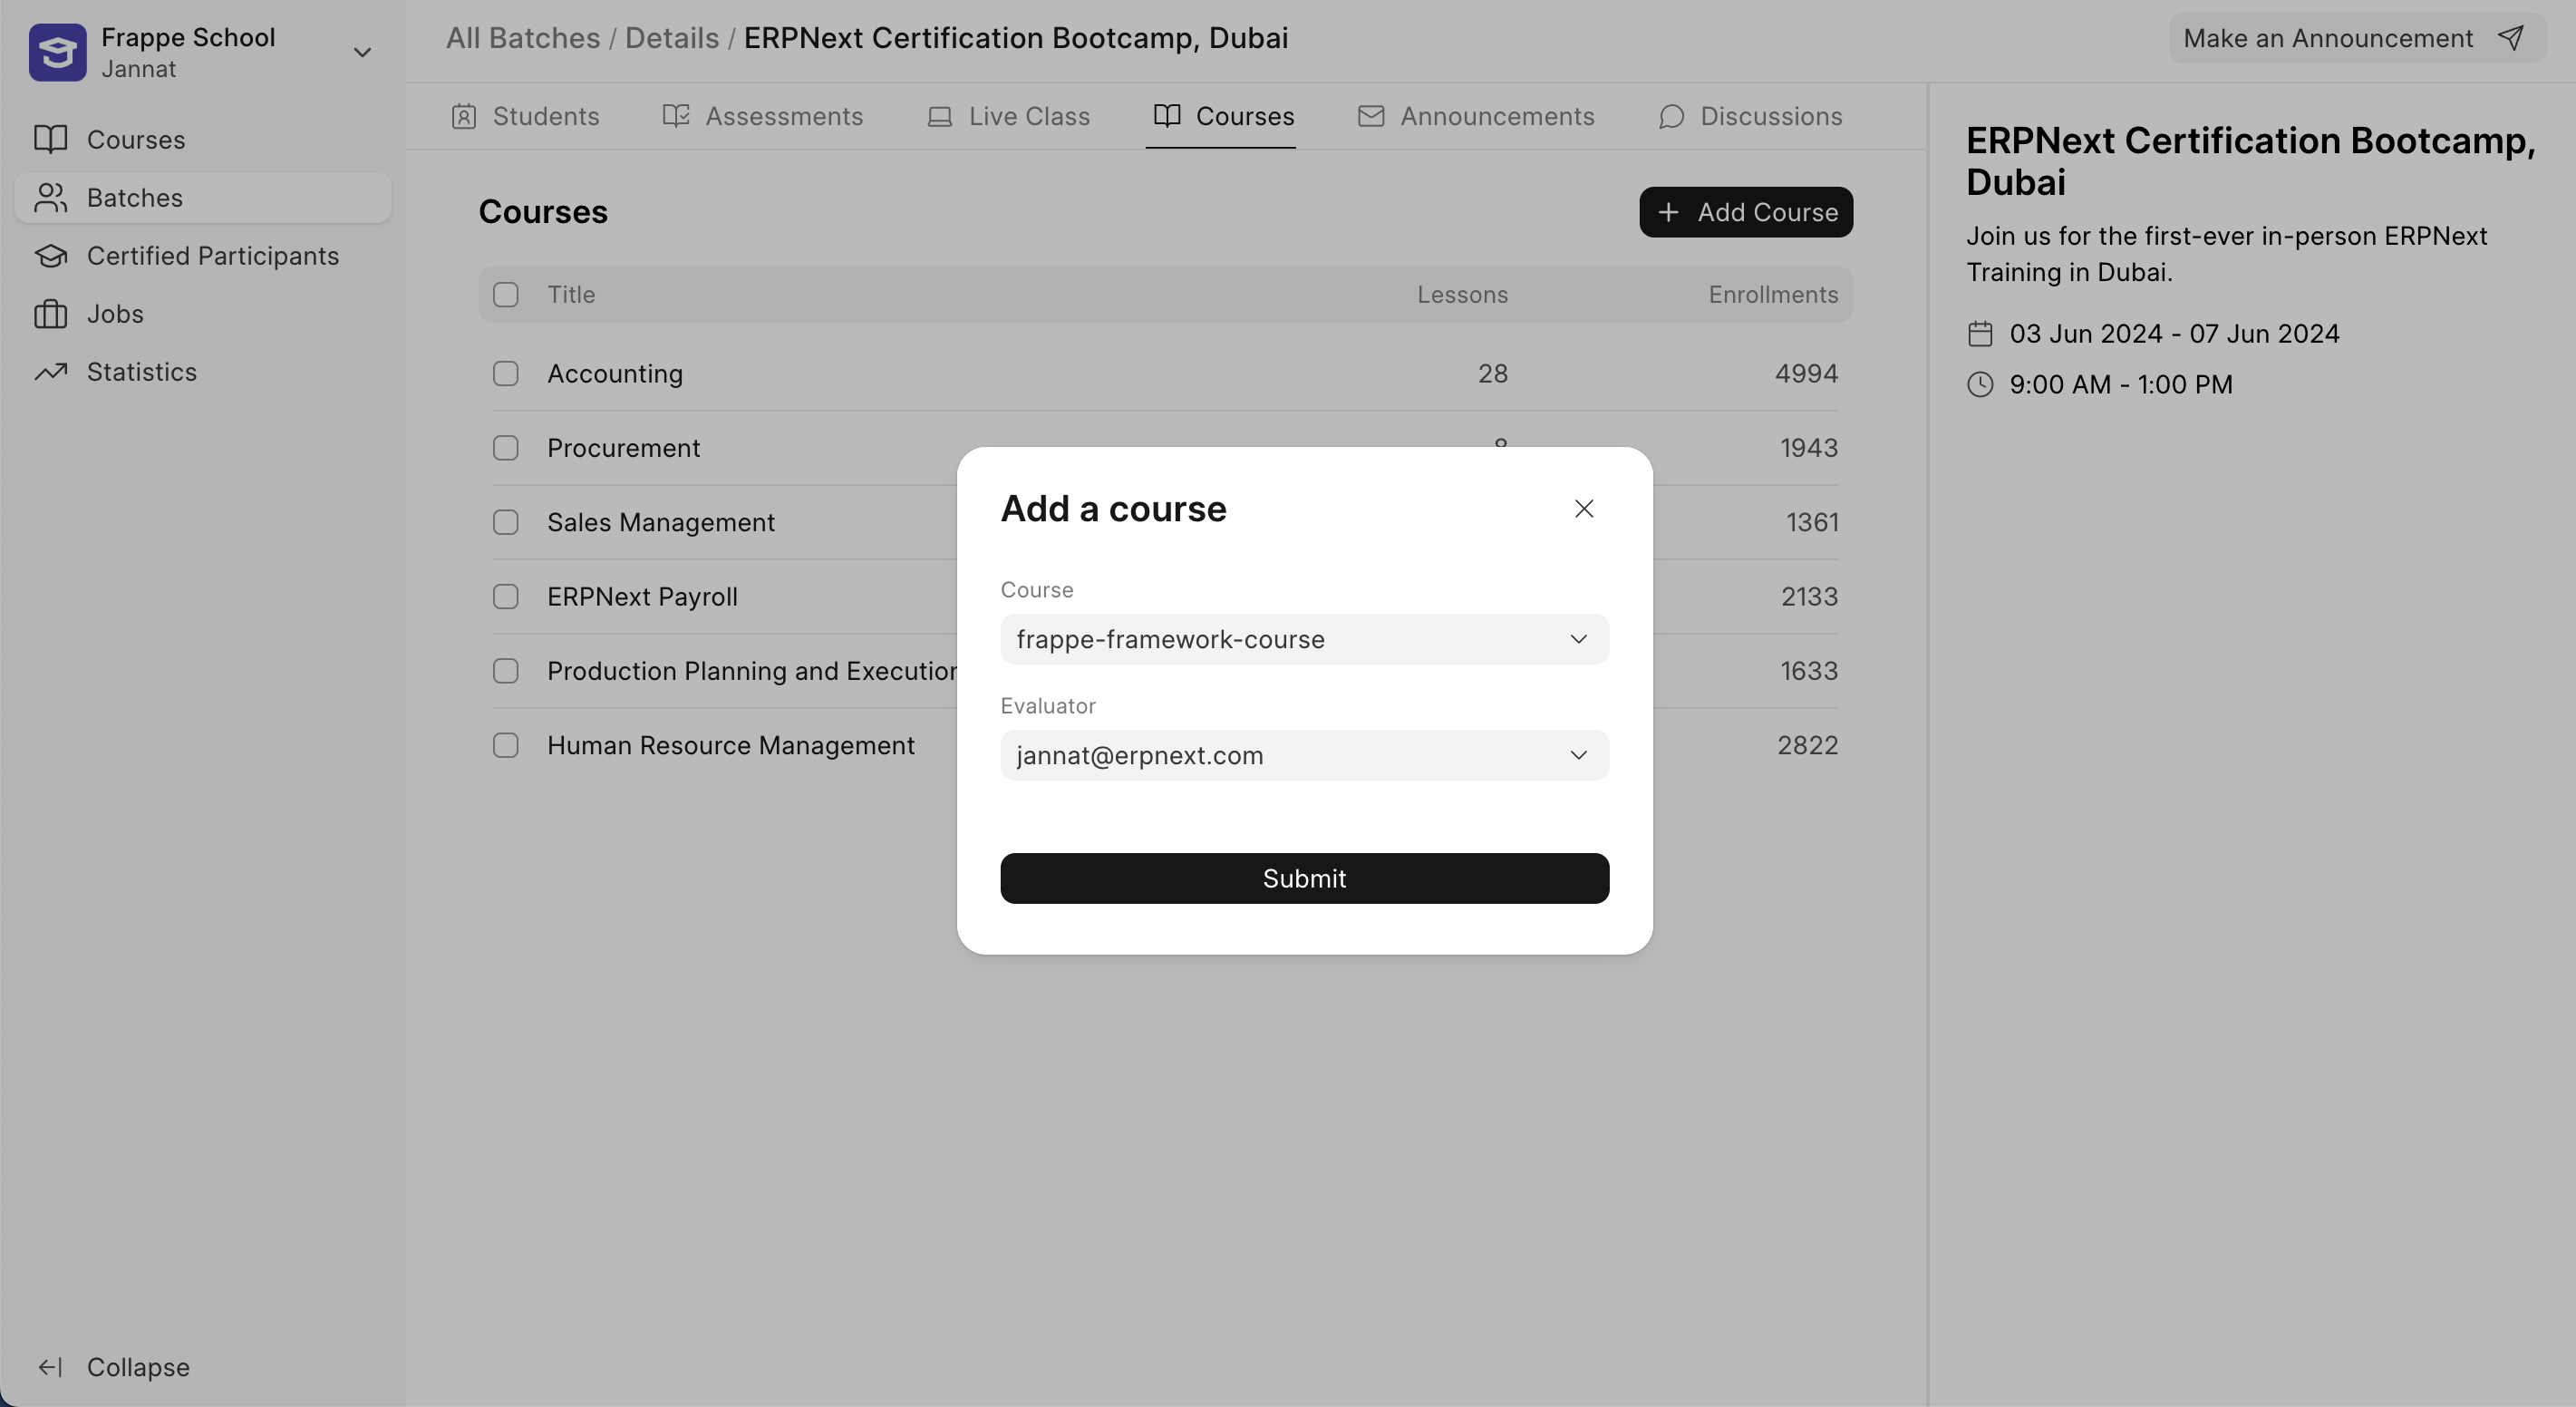Check the Accounting course checkbox

tap(506, 374)
